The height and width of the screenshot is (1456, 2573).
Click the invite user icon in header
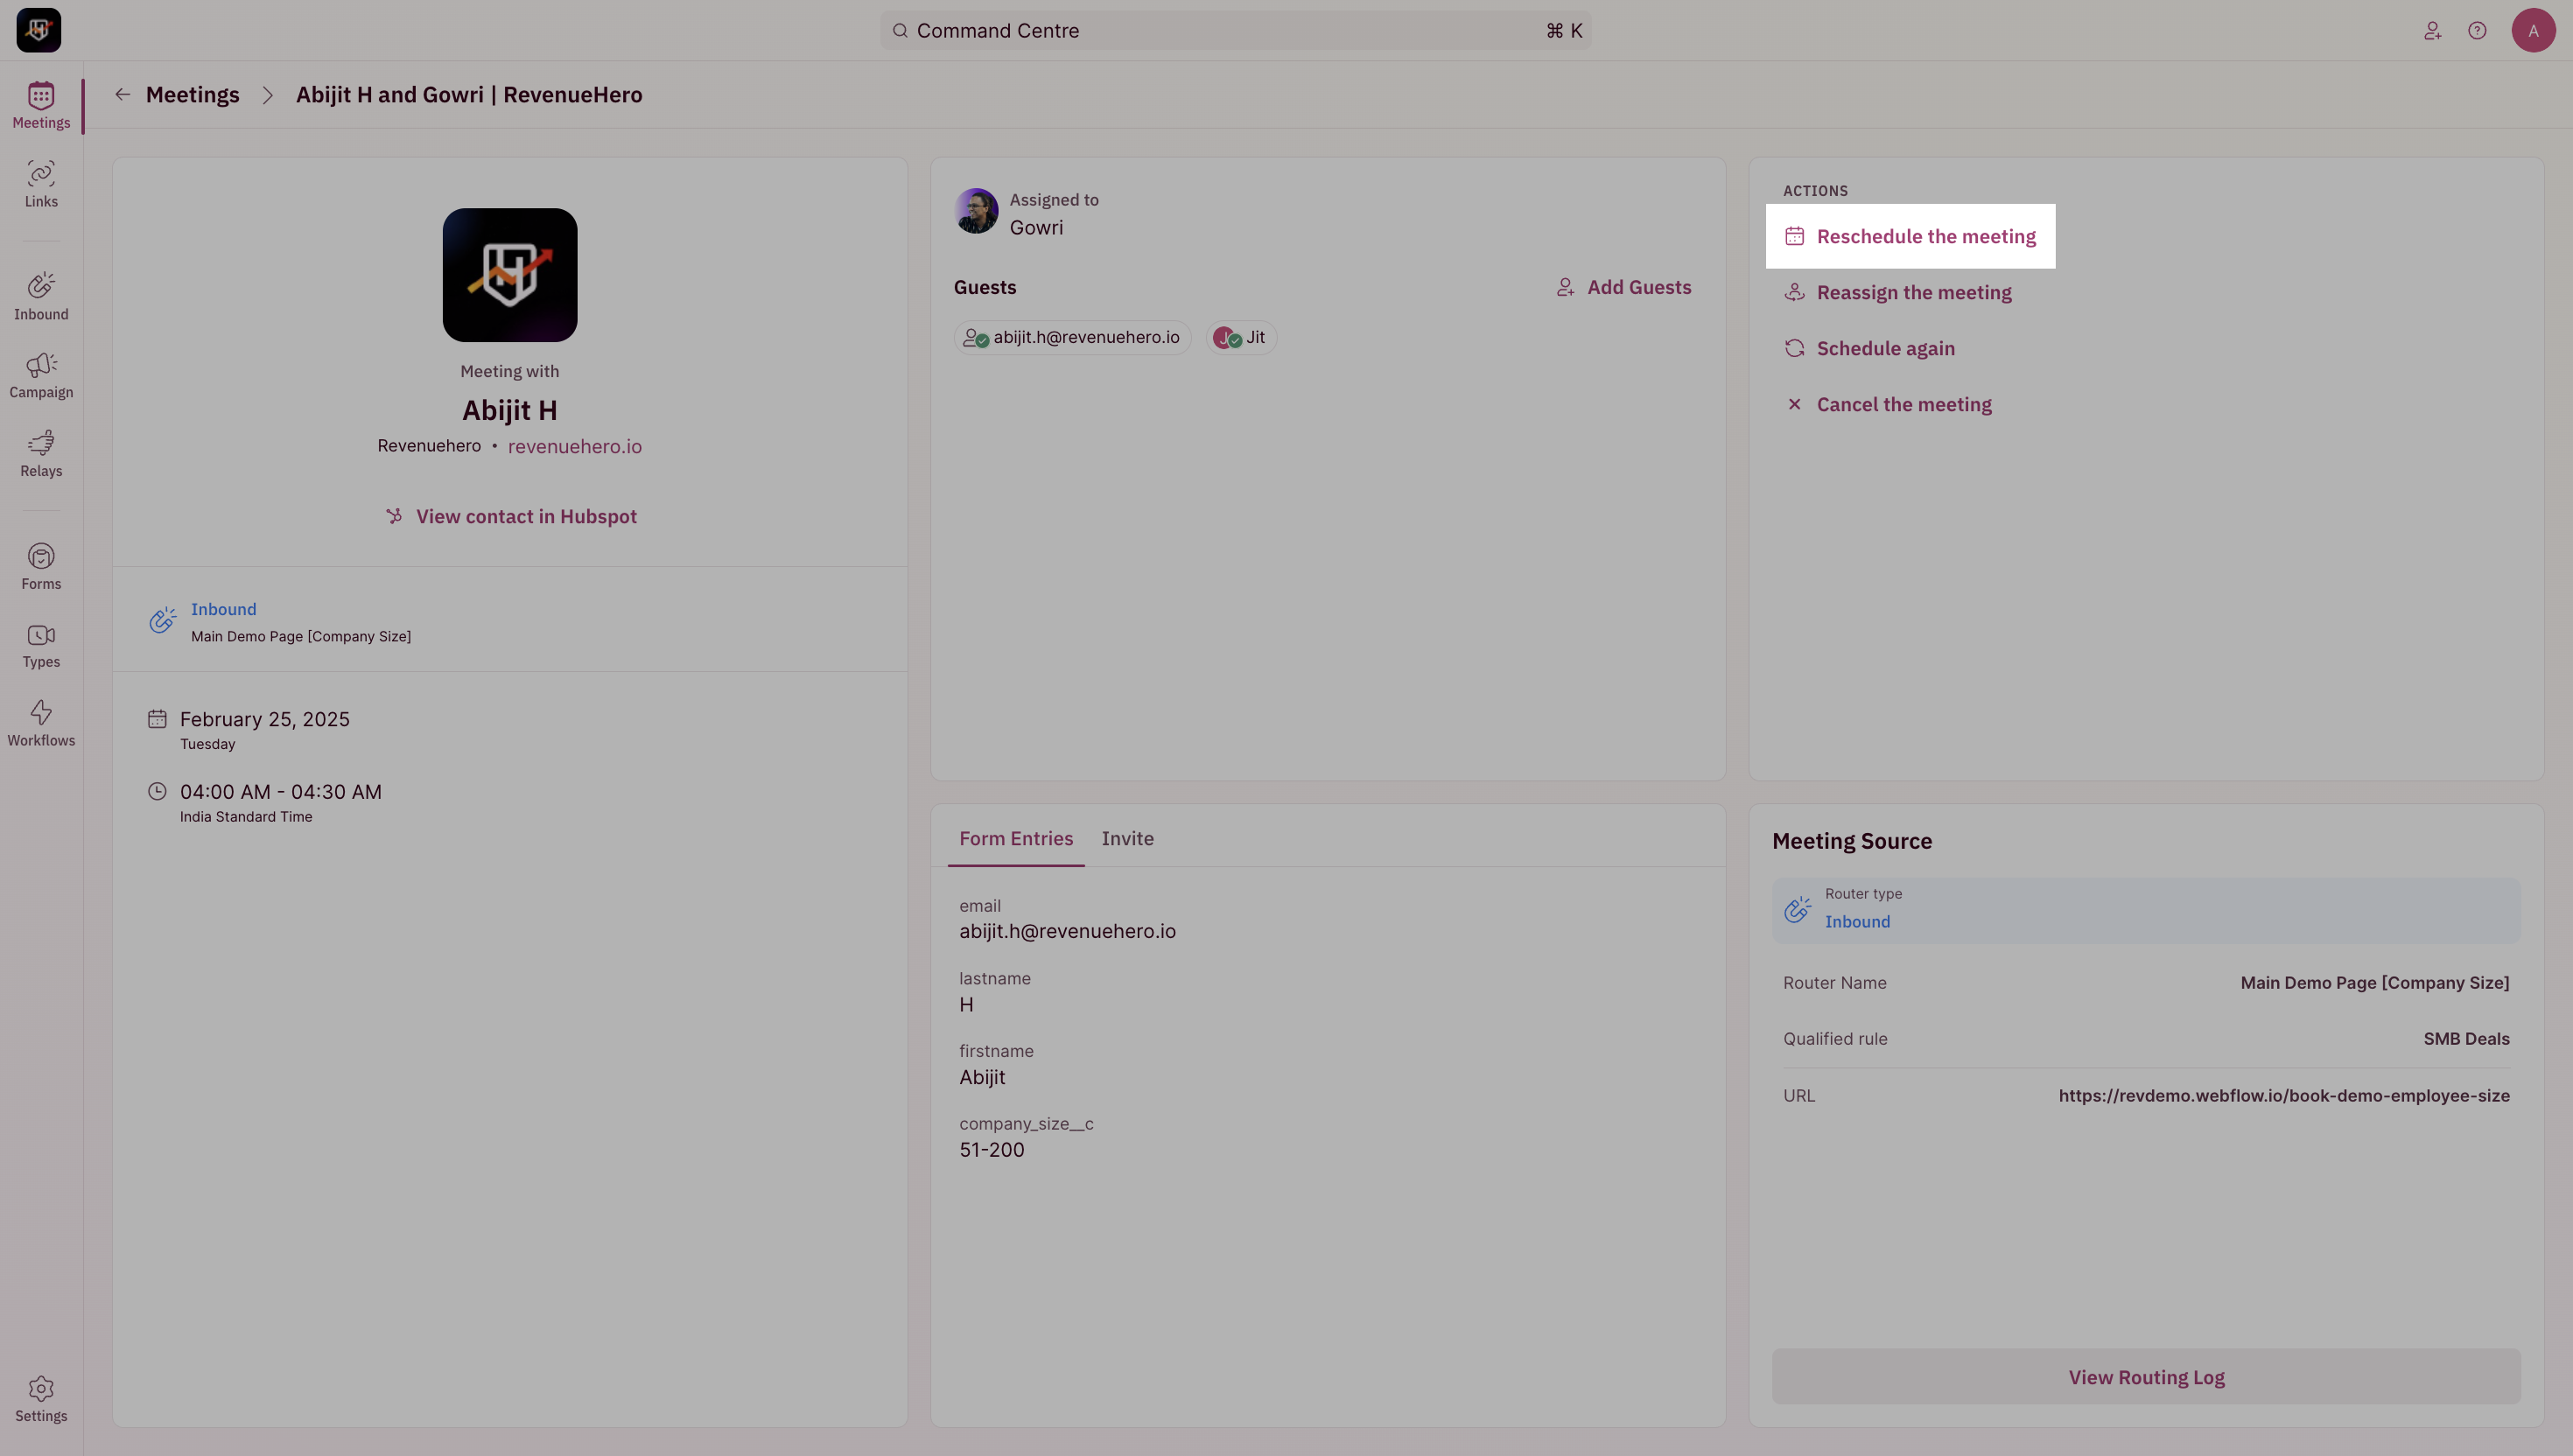(x=2432, y=31)
